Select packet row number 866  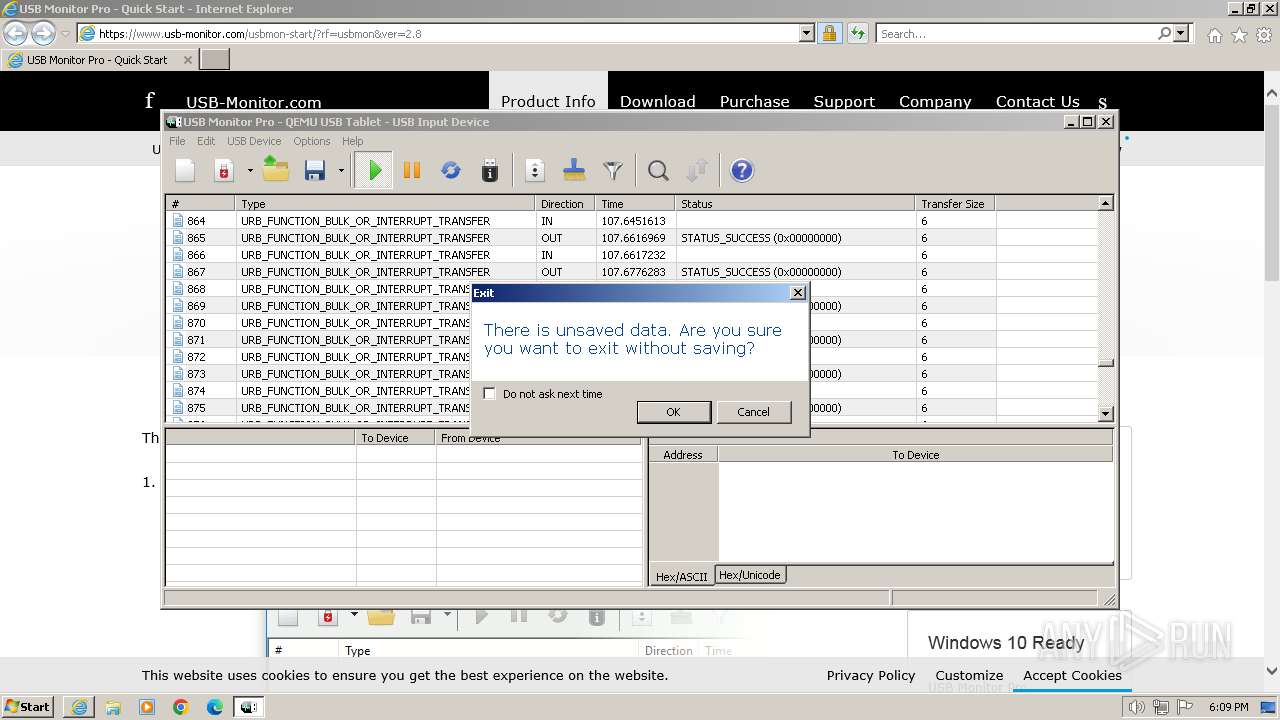click(632, 255)
